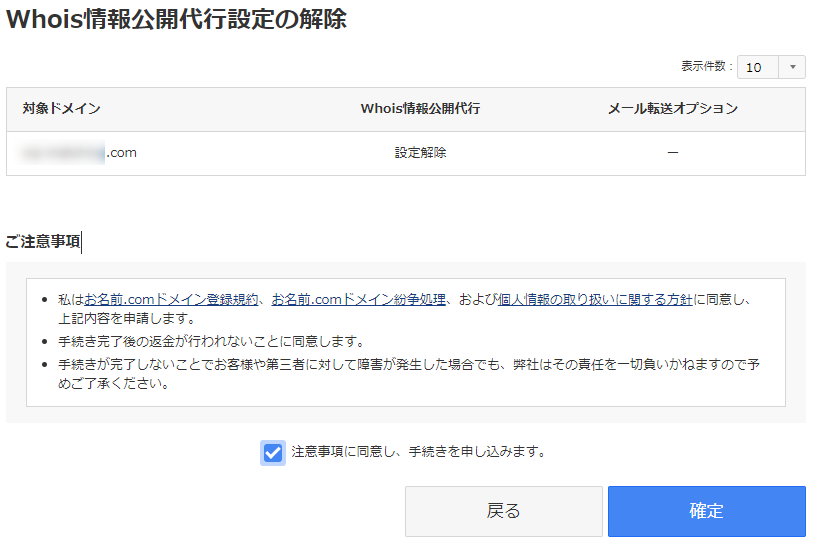
Task: Click the blue 確定 confirm button
Action: pyautogui.click(x=706, y=511)
